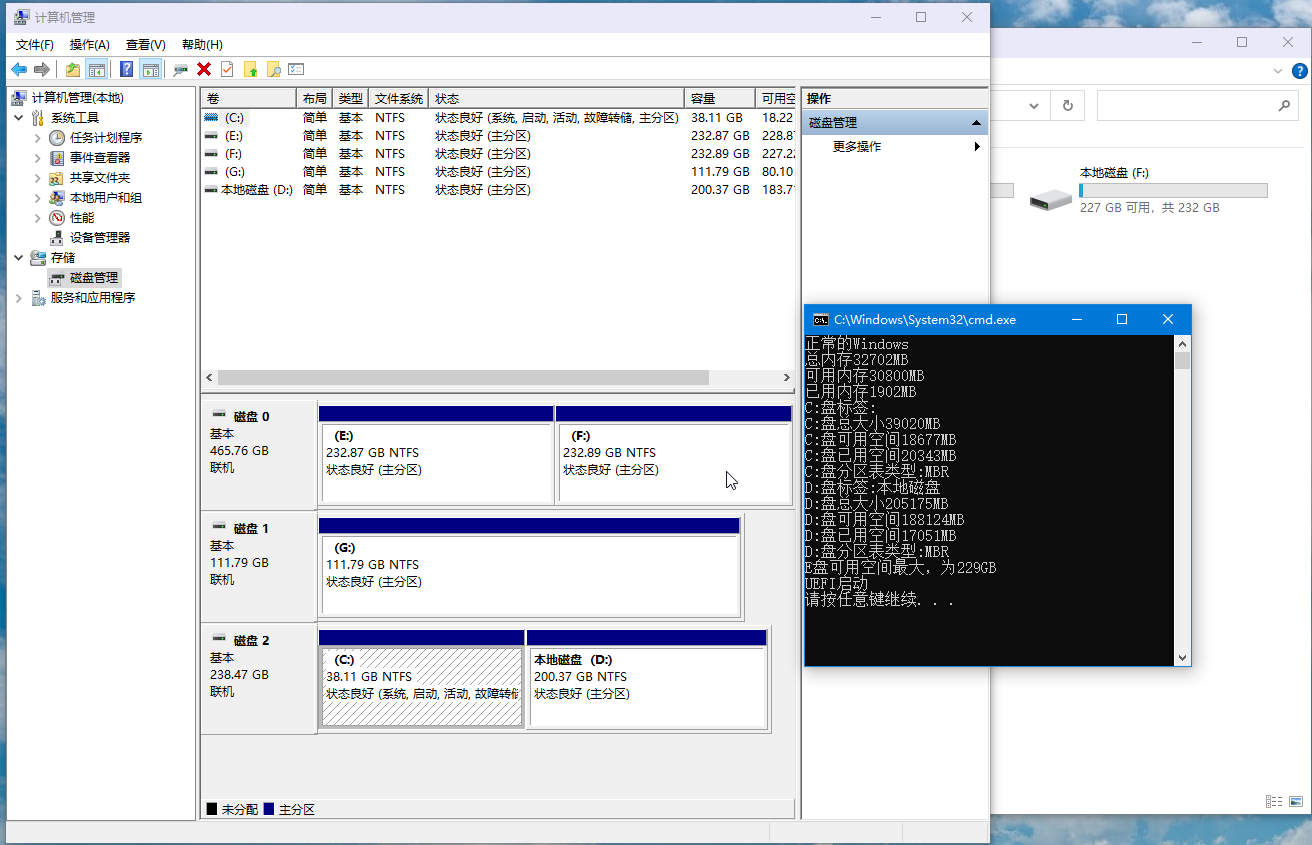
Task: Expand the 服务和应用程序 node
Action: click(19, 298)
